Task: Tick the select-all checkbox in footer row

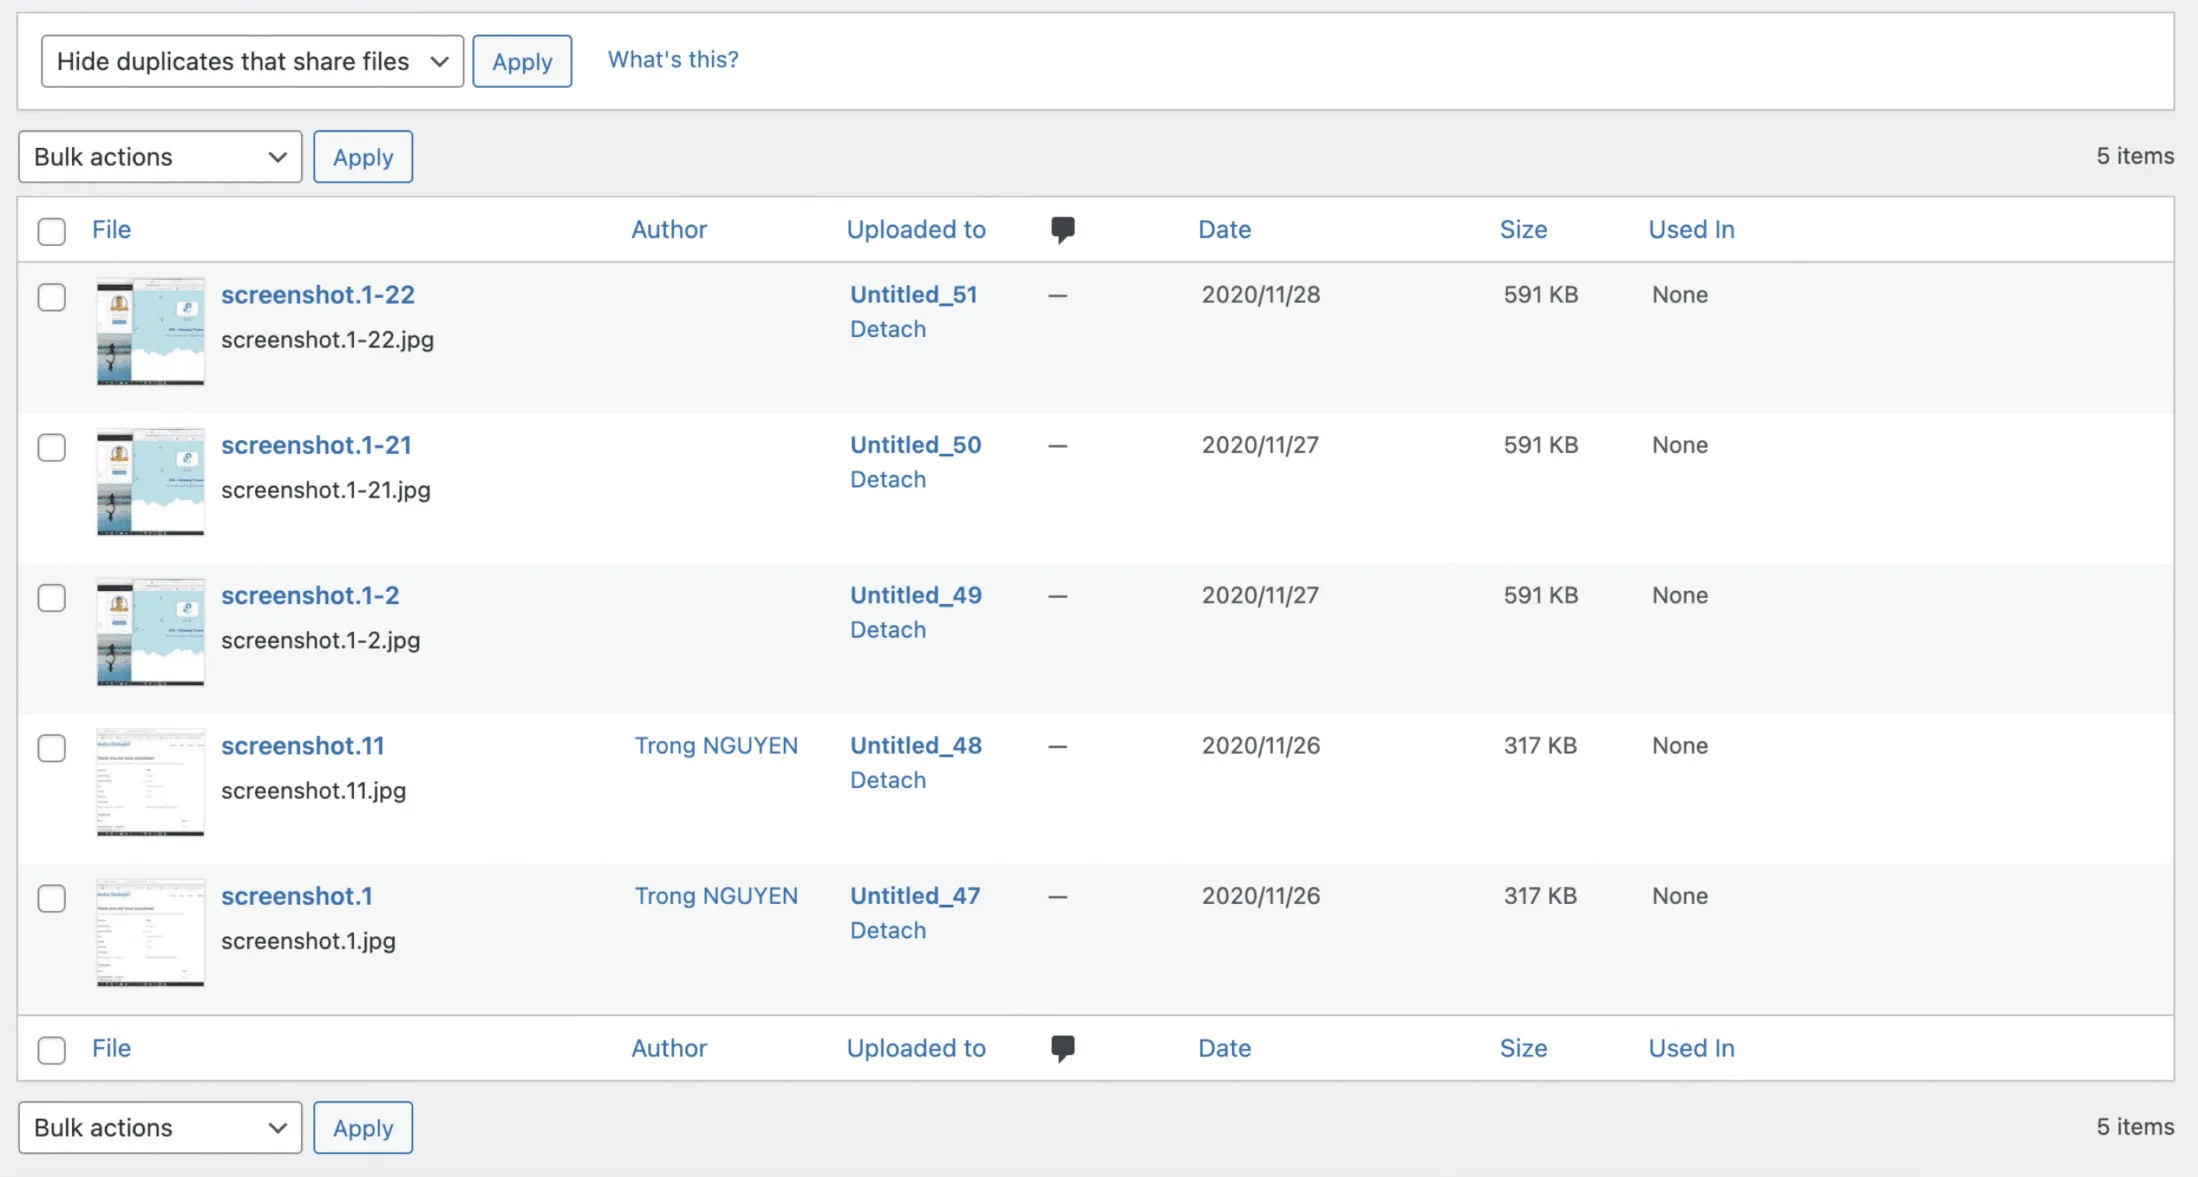Action: point(52,1050)
